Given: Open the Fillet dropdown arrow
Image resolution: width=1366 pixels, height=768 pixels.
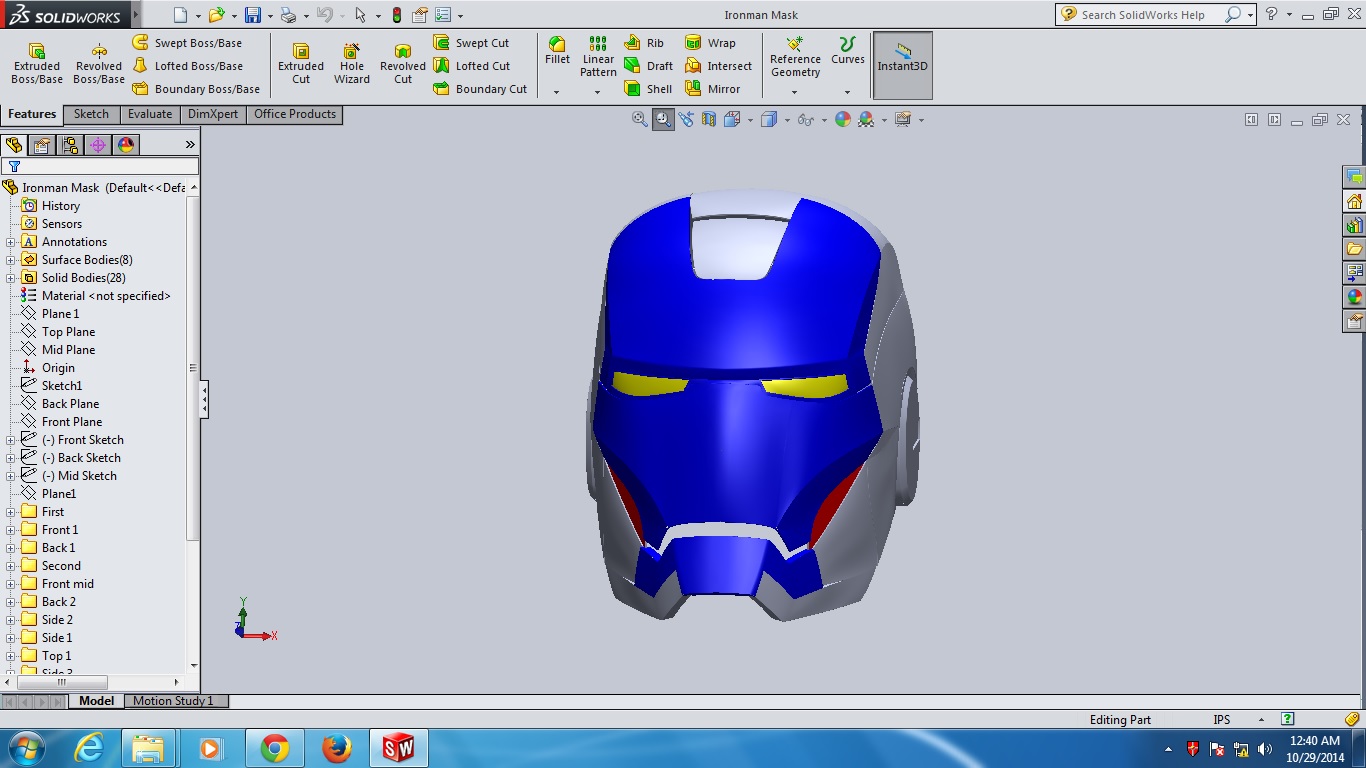Looking at the screenshot, I should (556, 92).
